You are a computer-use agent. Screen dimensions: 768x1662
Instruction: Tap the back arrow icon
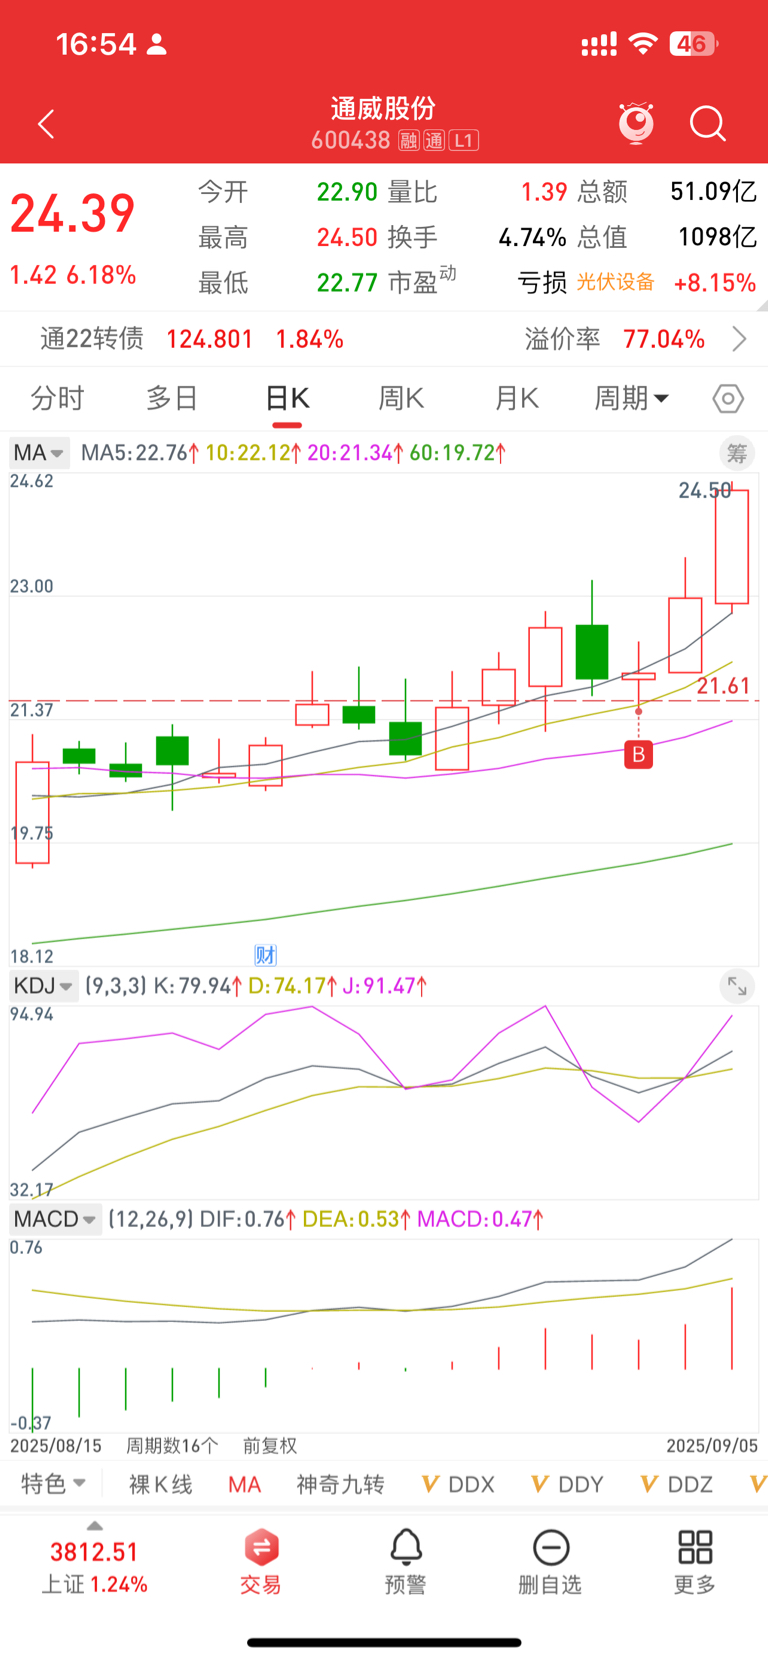pyautogui.click(x=46, y=124)
